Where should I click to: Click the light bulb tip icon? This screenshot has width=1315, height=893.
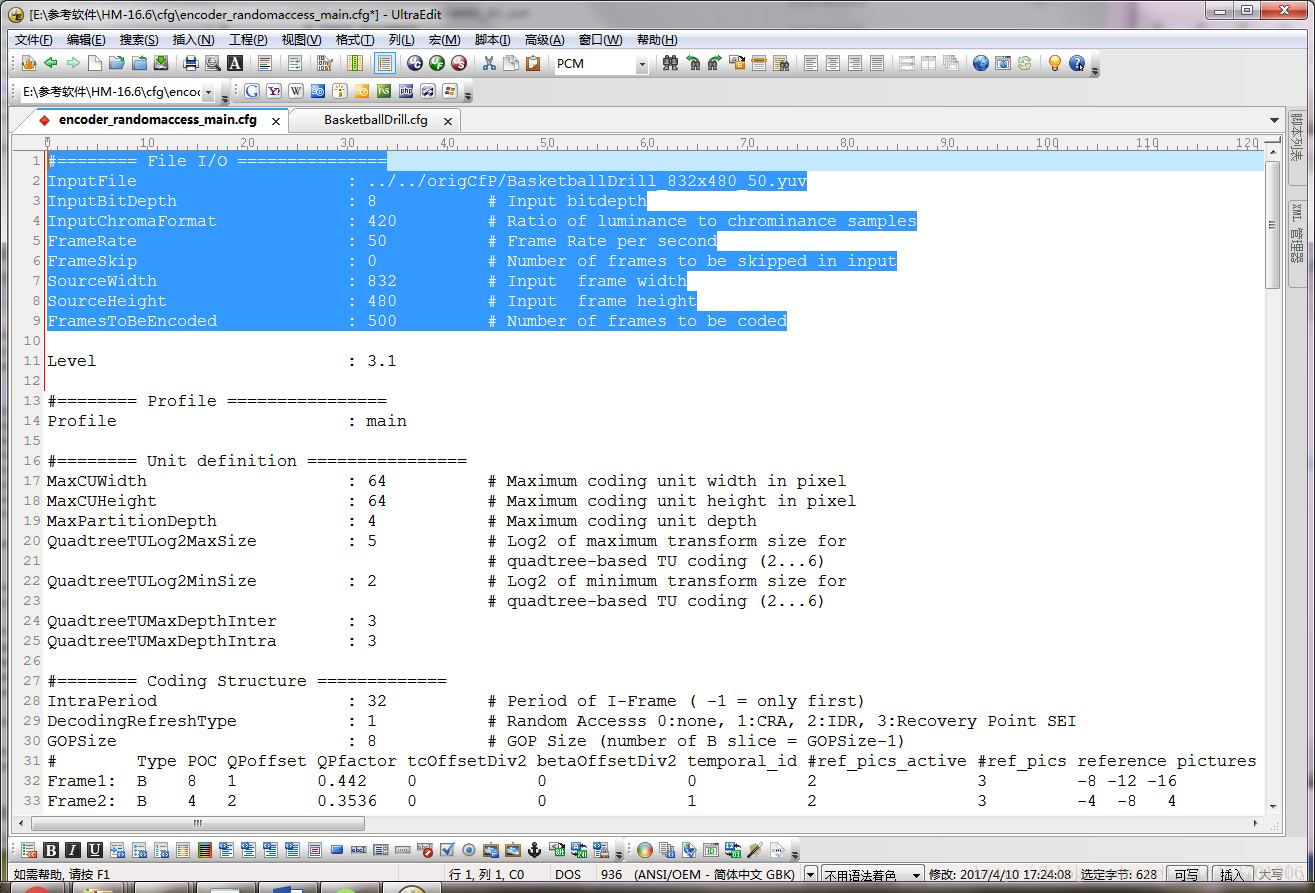[1055, 63]
